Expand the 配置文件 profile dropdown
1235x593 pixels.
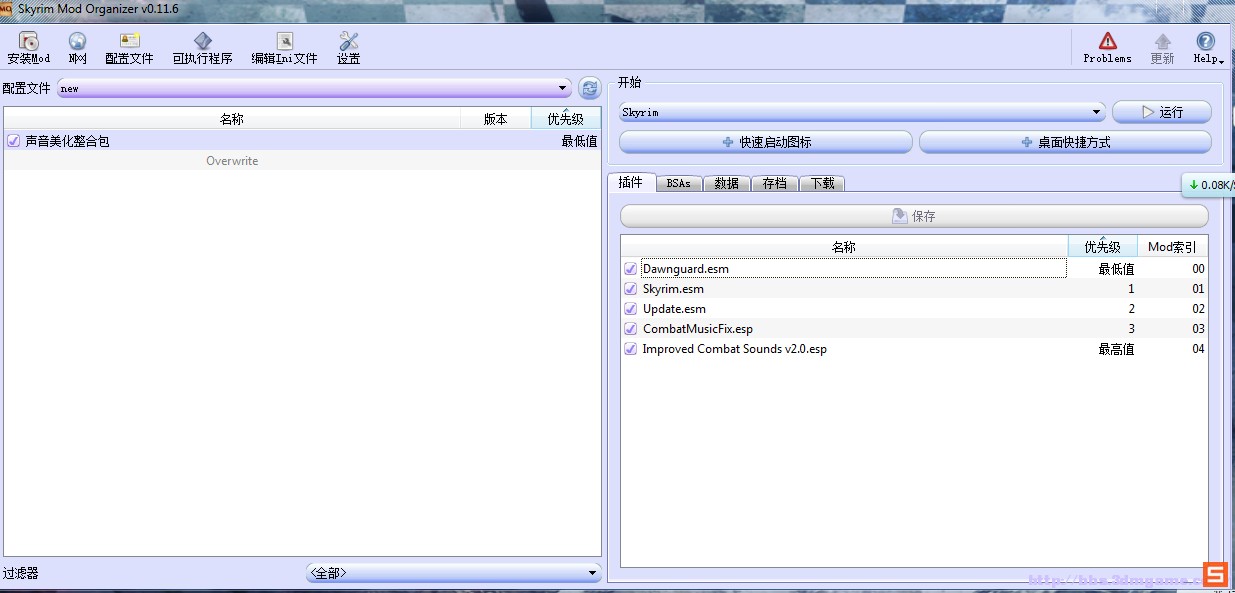[x=314, y=88]
